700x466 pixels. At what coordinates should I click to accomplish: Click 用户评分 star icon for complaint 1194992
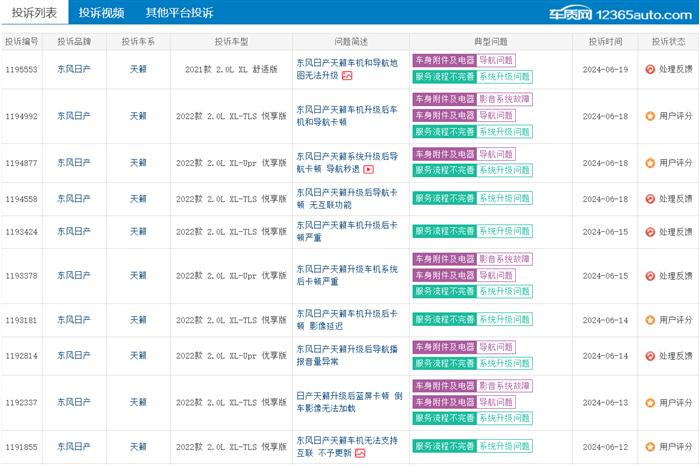[x=650, y=117]
